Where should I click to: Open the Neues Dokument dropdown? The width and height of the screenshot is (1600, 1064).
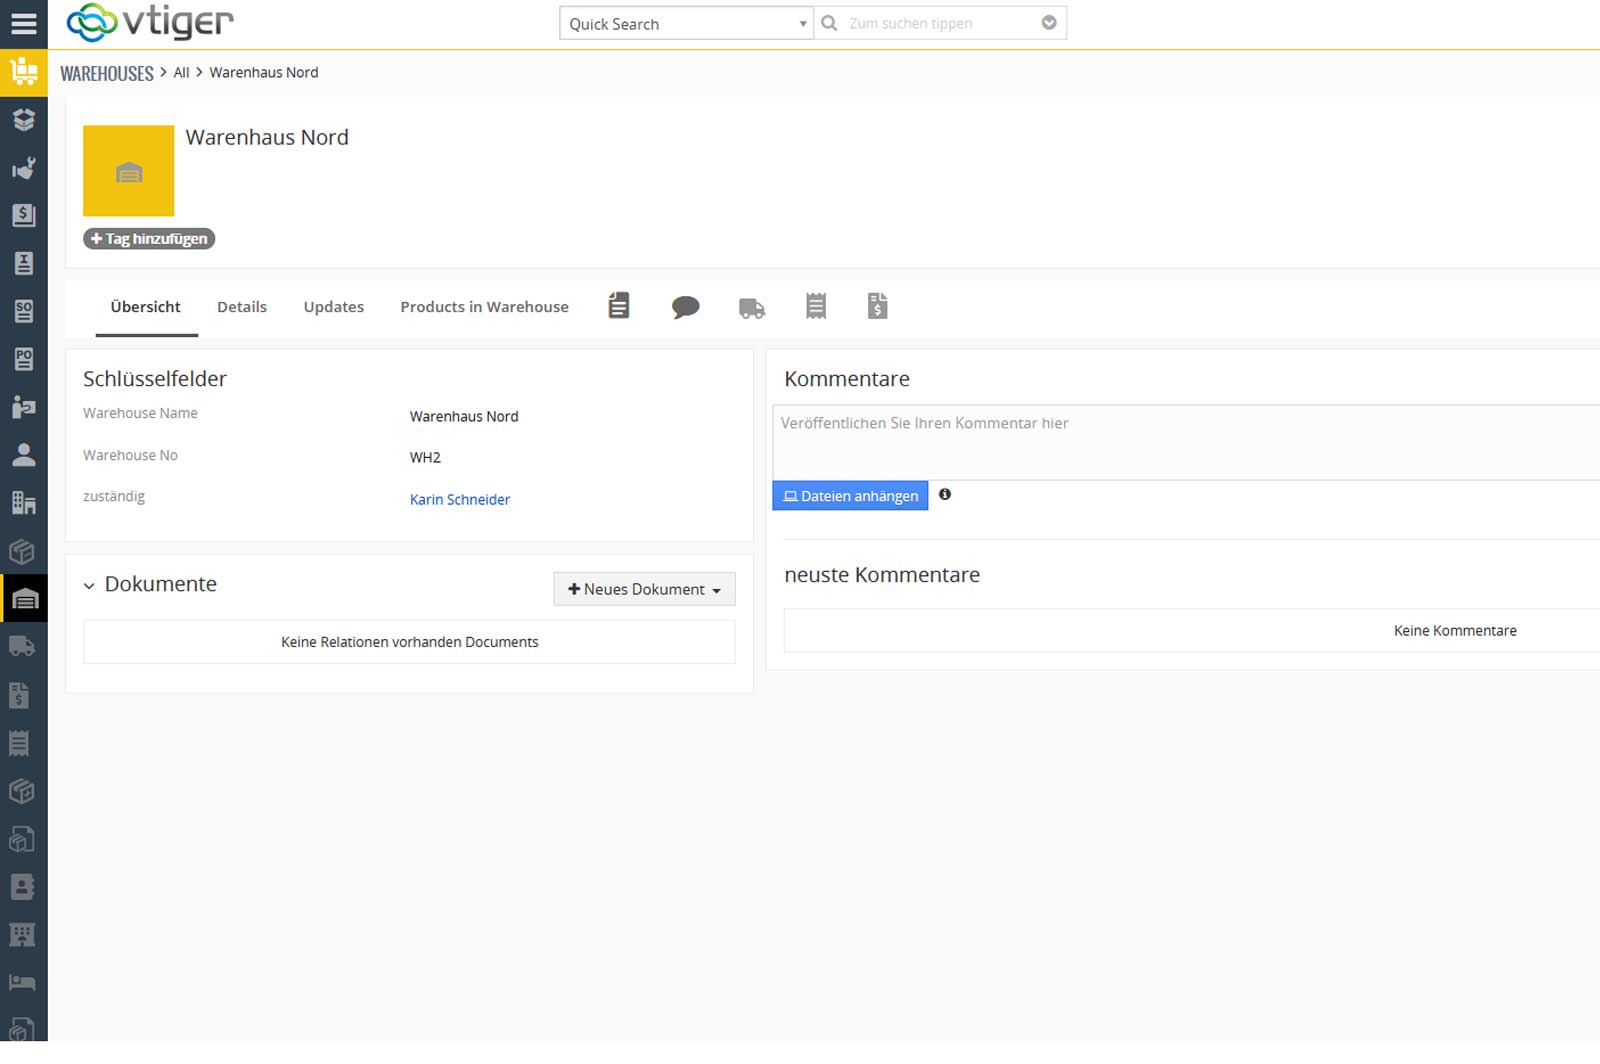pos(644,590)
